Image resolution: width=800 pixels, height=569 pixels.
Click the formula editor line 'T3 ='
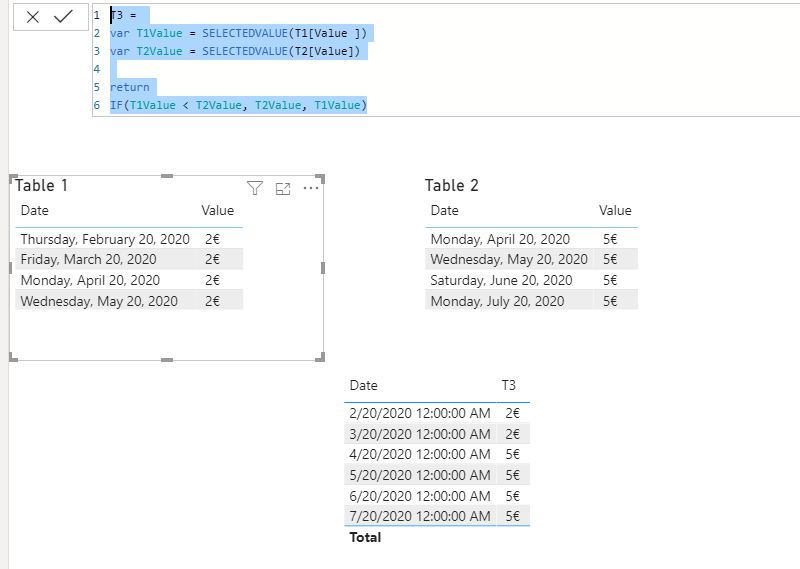[124, 15]
